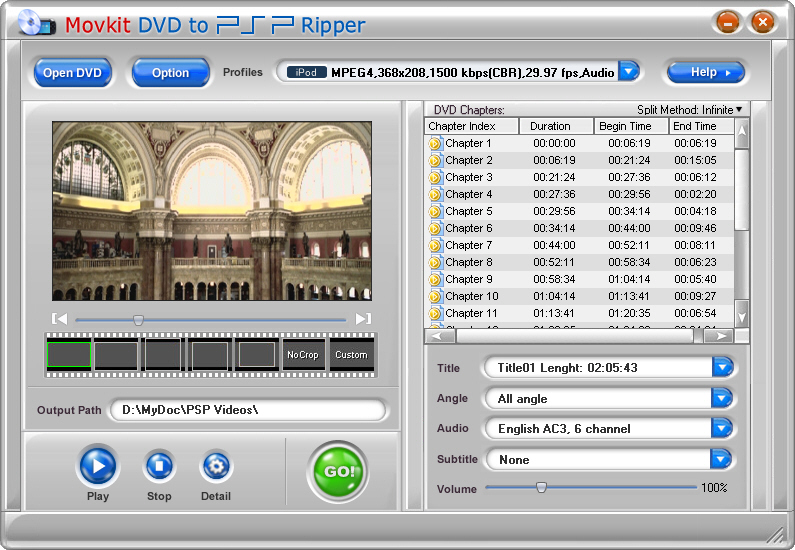This screenshot has width=795, height=550.
Task: Click the chapter list scroll right arrow
Action: pos(719,336)
